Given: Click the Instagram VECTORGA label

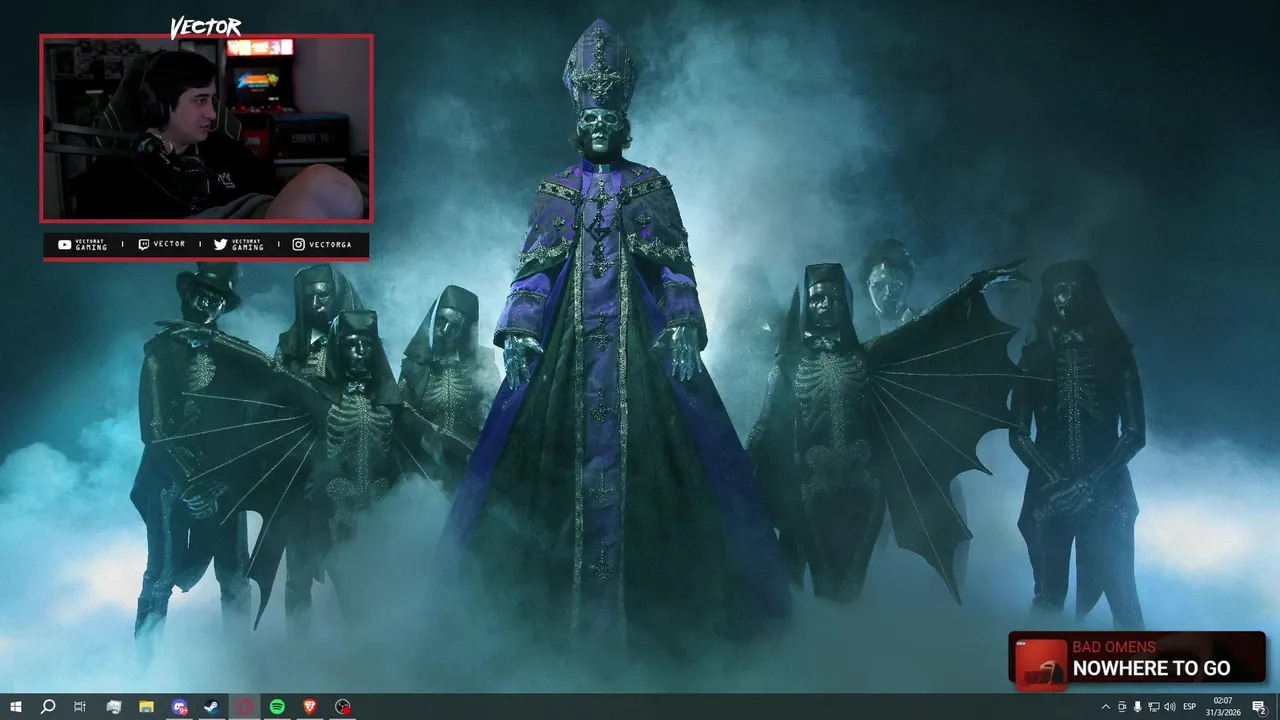Looking at the screenshot, I should pos(321,244).
